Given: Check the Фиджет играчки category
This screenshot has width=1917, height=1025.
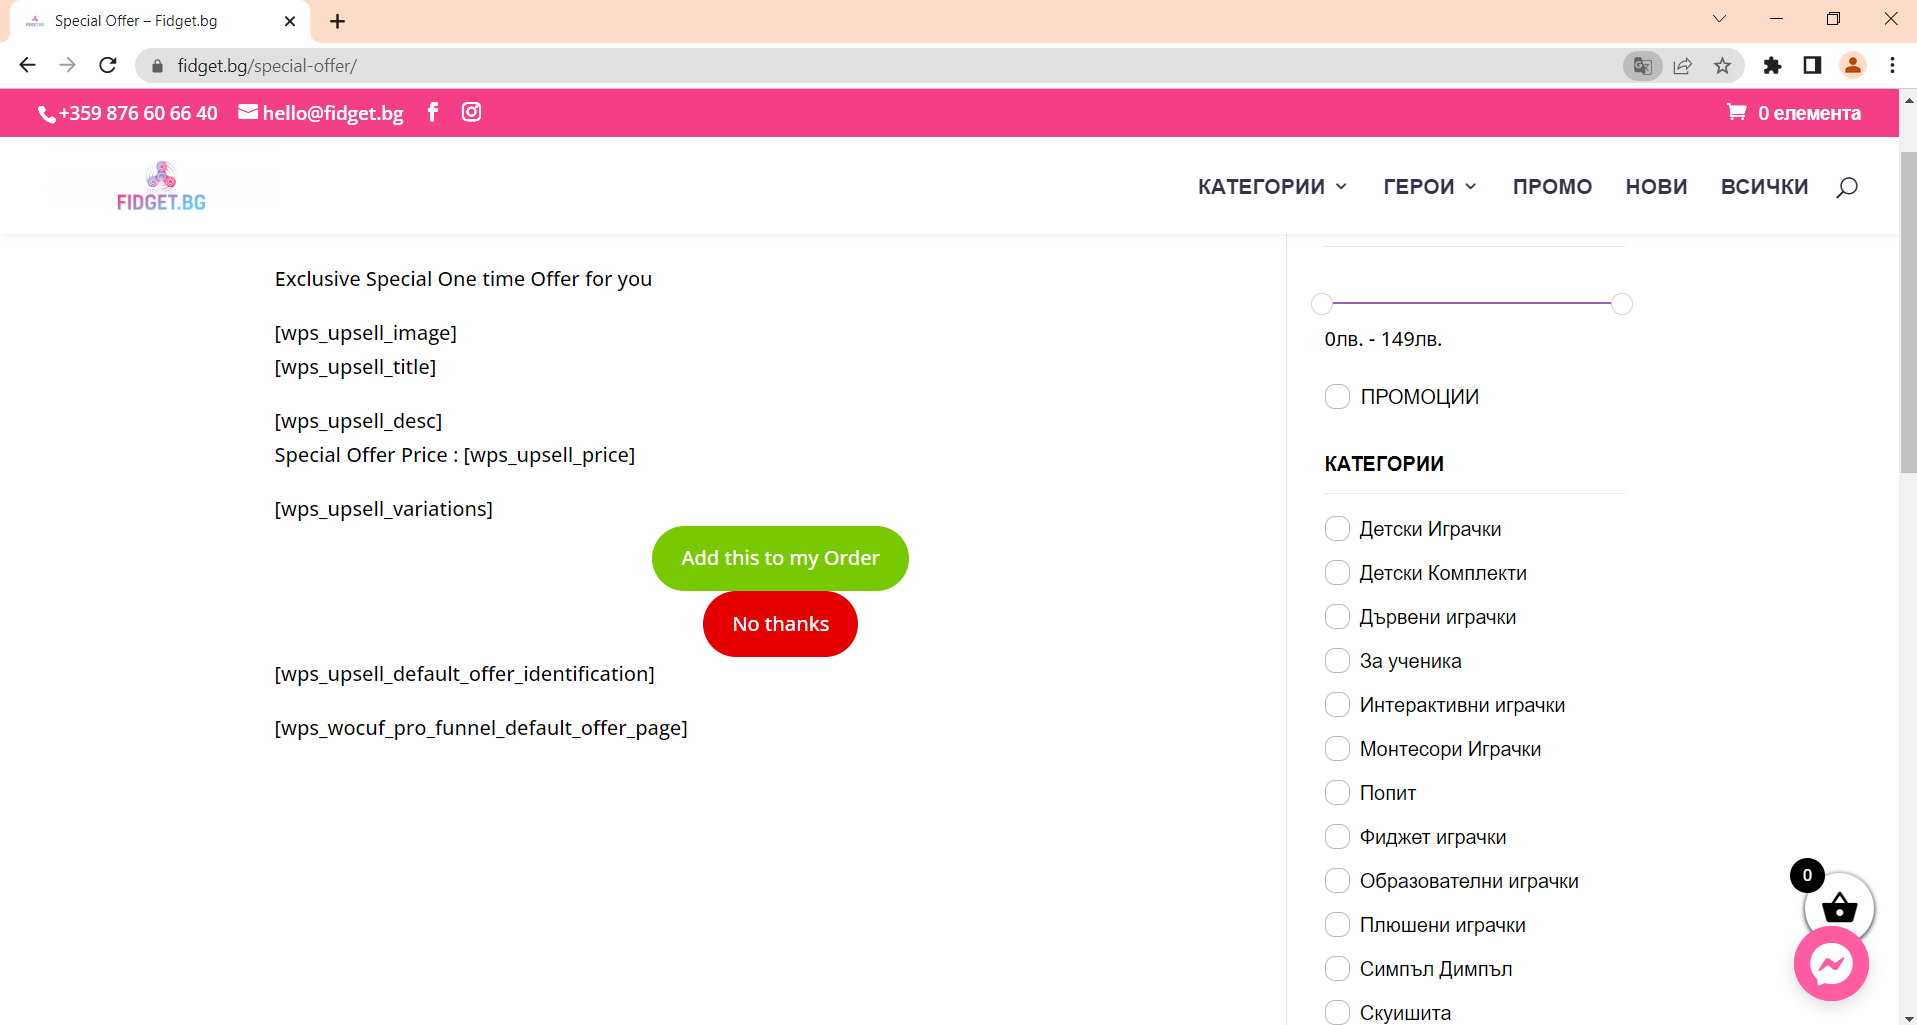Looking at the screenshot, I should pyautogui.click(x=1337, y=836).
